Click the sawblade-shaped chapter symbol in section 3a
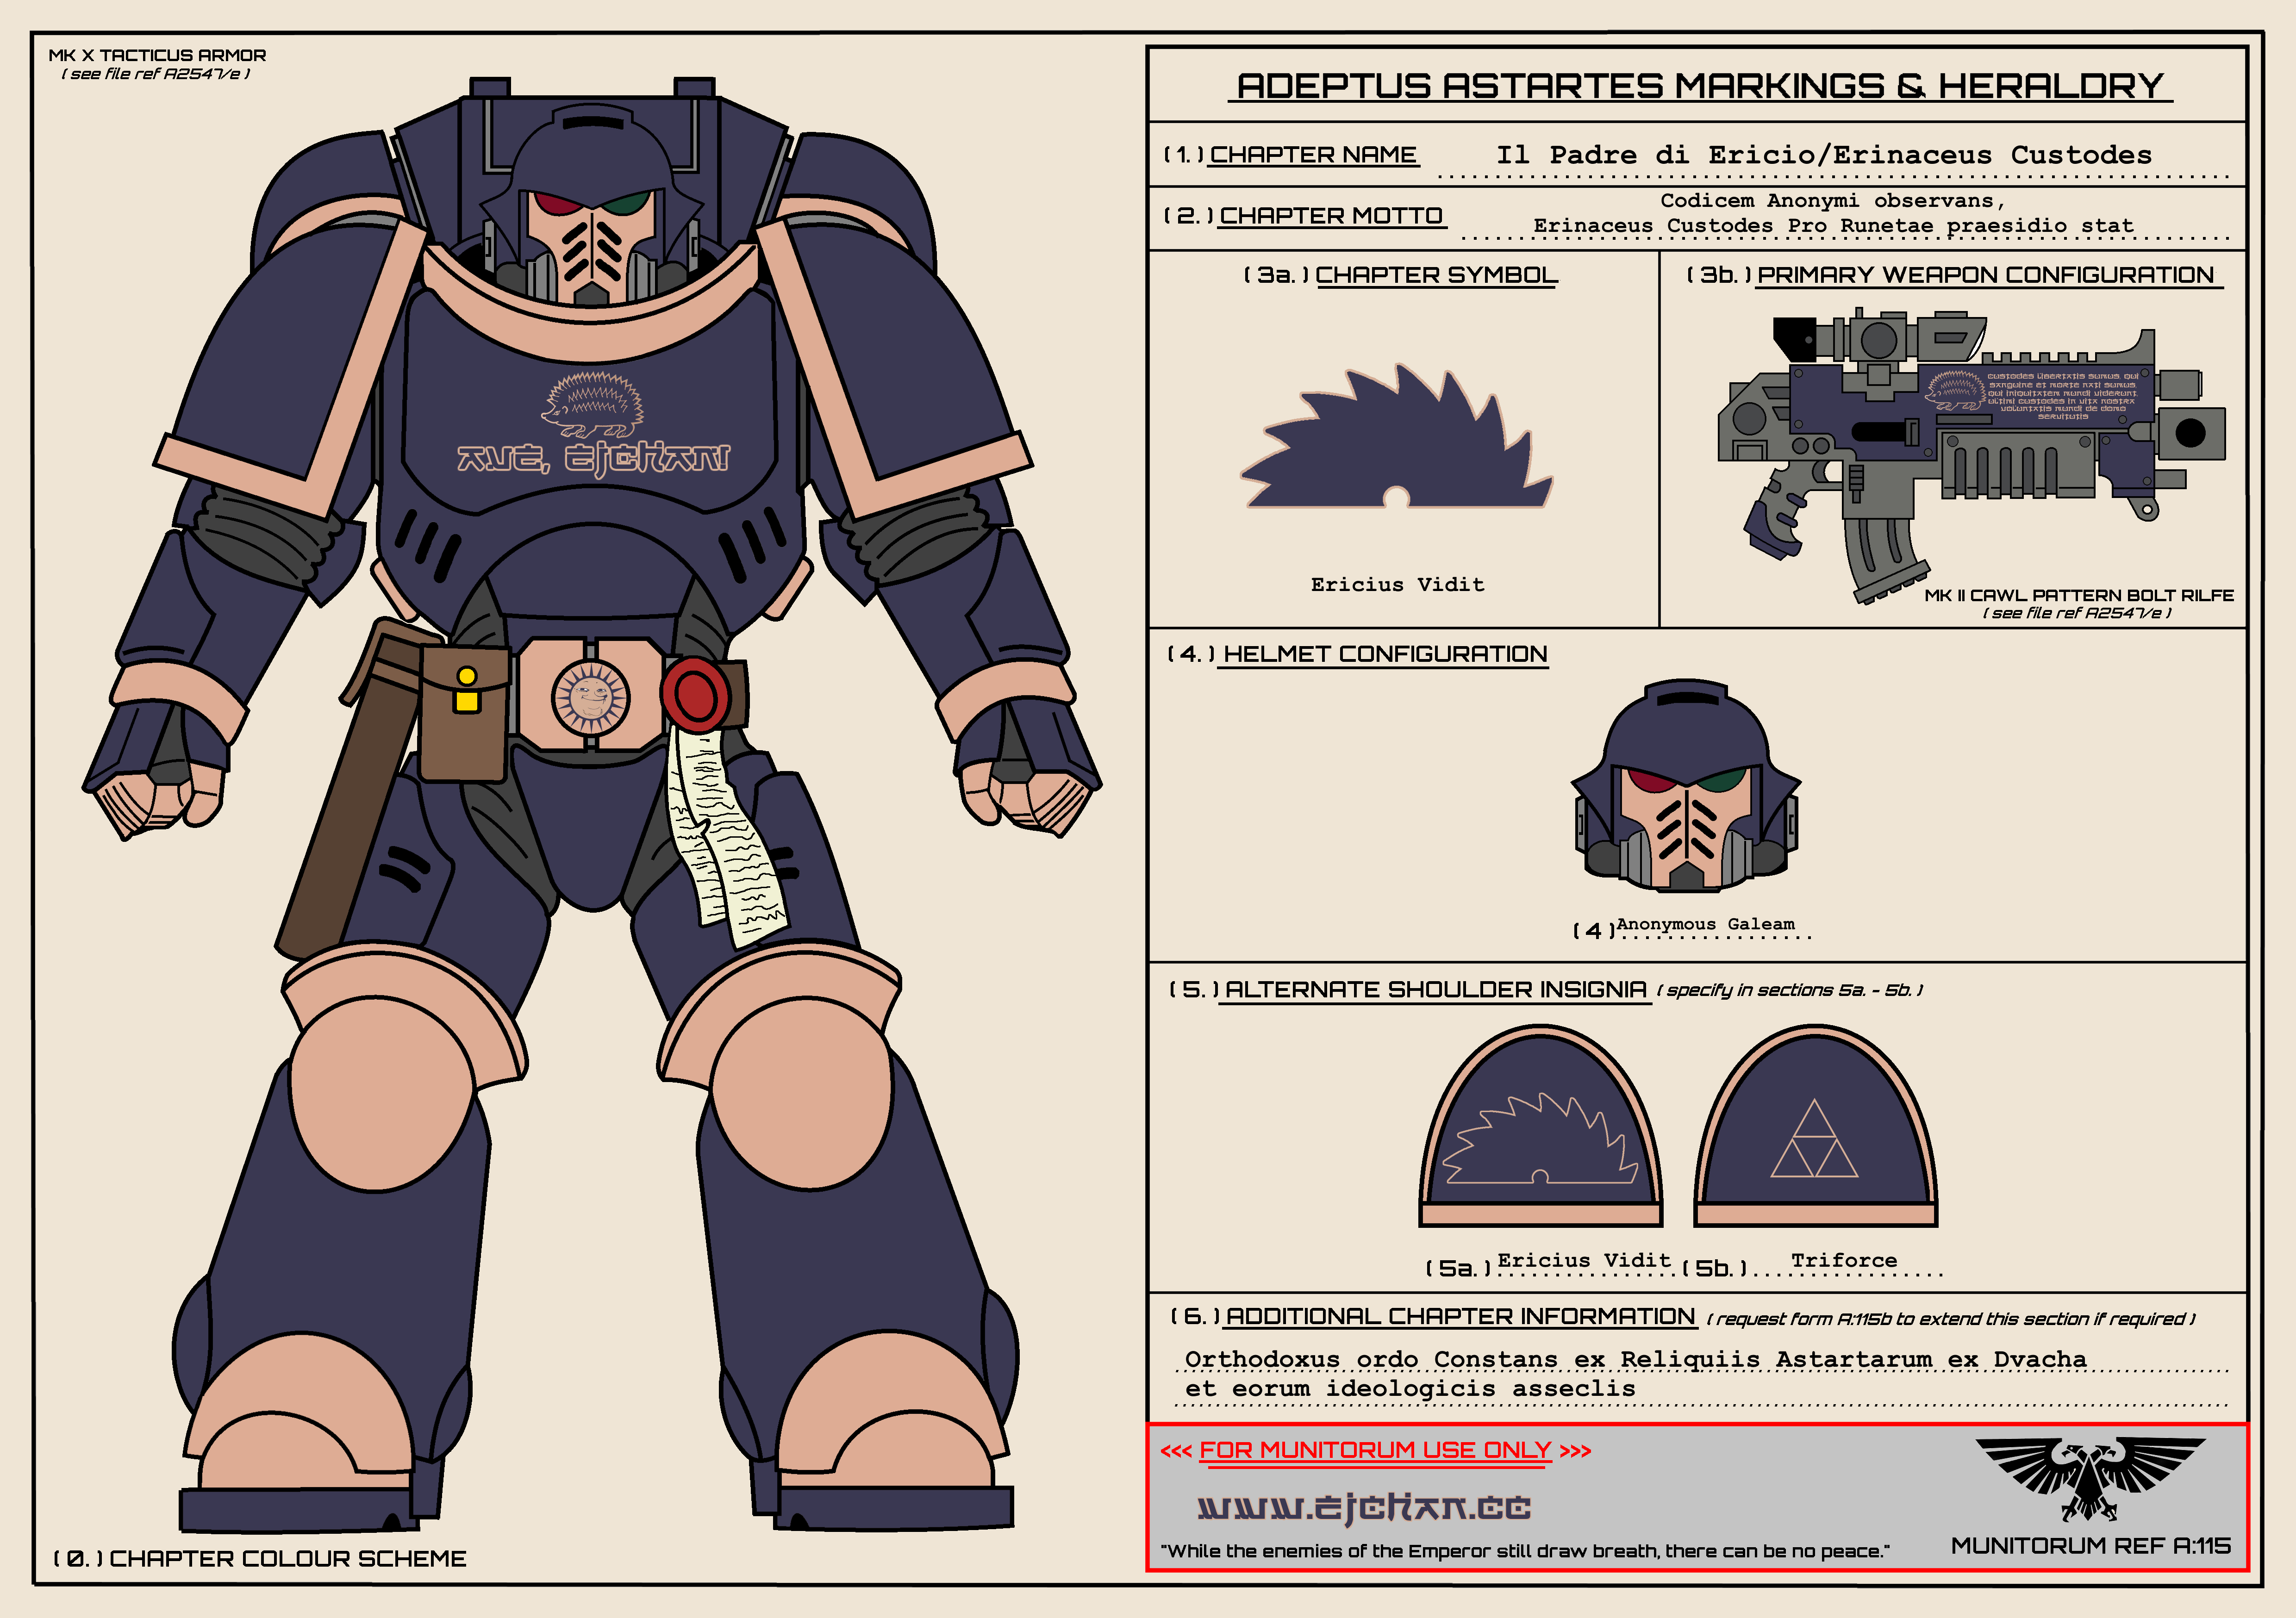The height and width of the screenshot is (1618, 2296). [x=1396, y=437]
